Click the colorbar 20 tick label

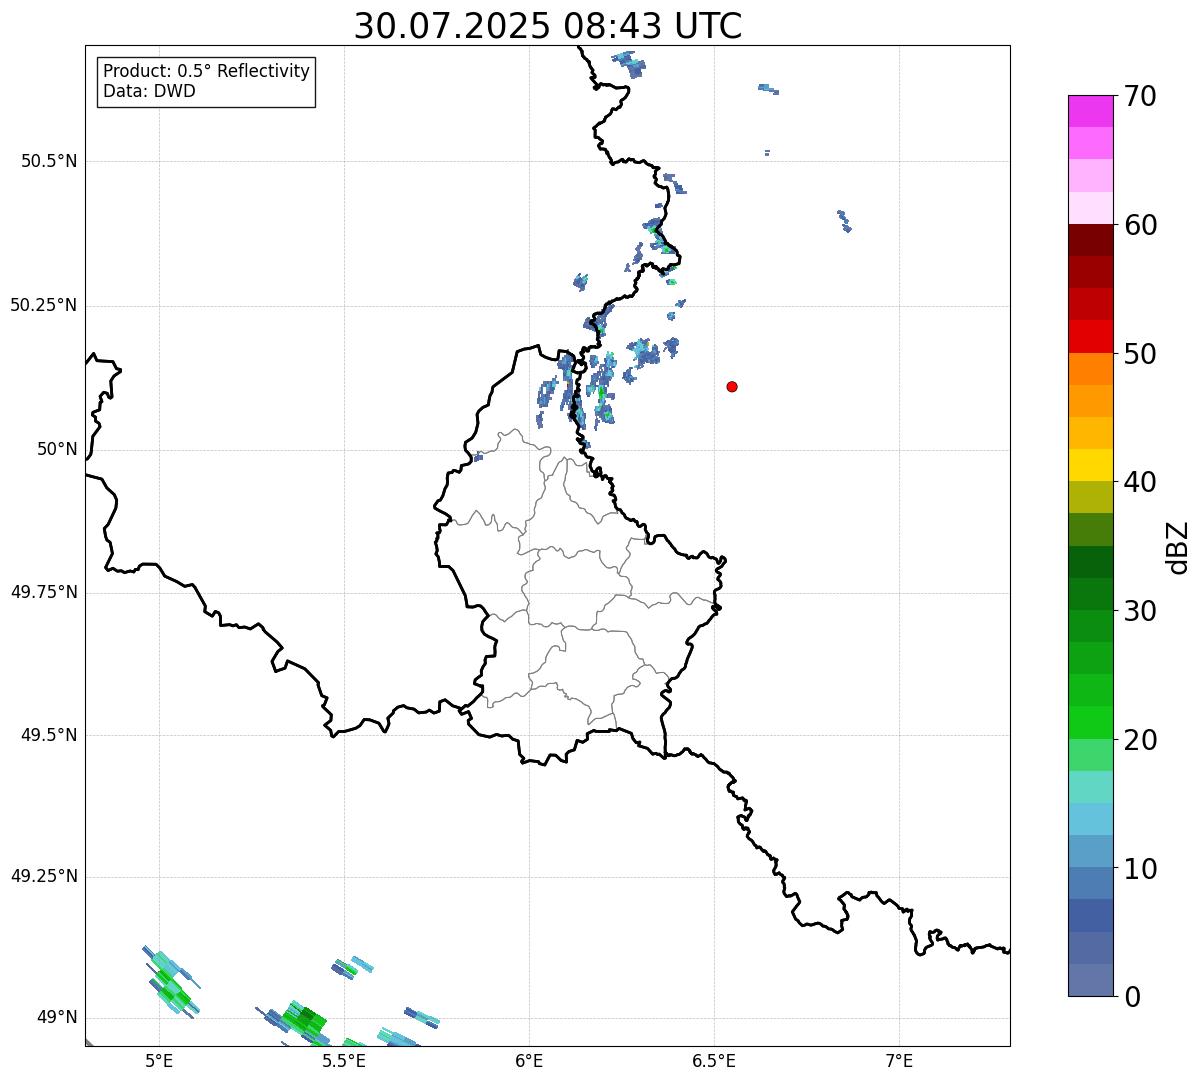coord(1140,740)
